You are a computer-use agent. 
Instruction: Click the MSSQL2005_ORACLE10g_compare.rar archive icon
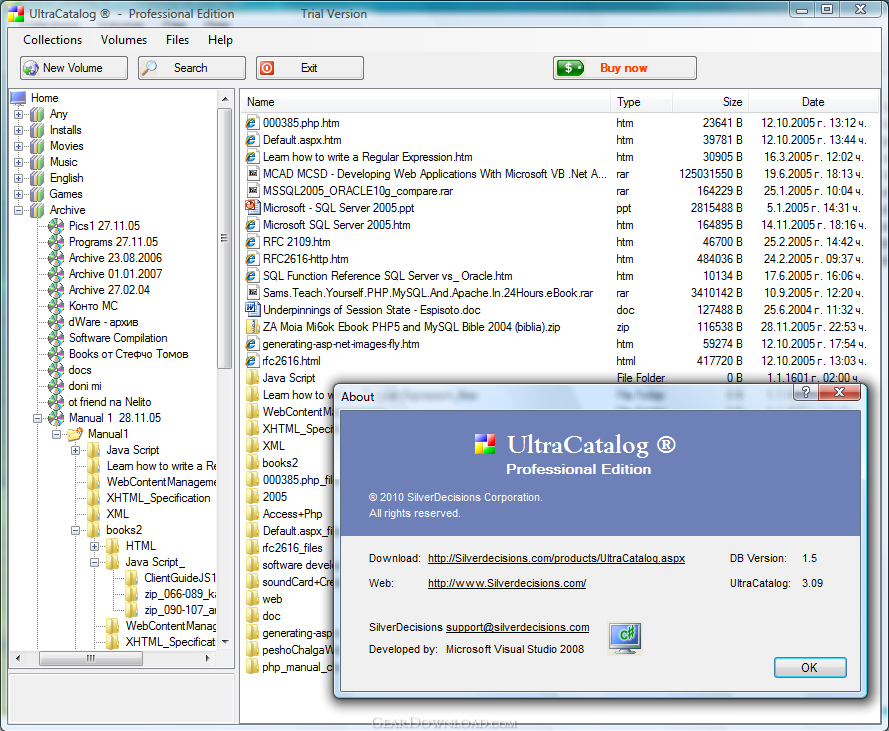pyautogui.click(x=253, y=191)
